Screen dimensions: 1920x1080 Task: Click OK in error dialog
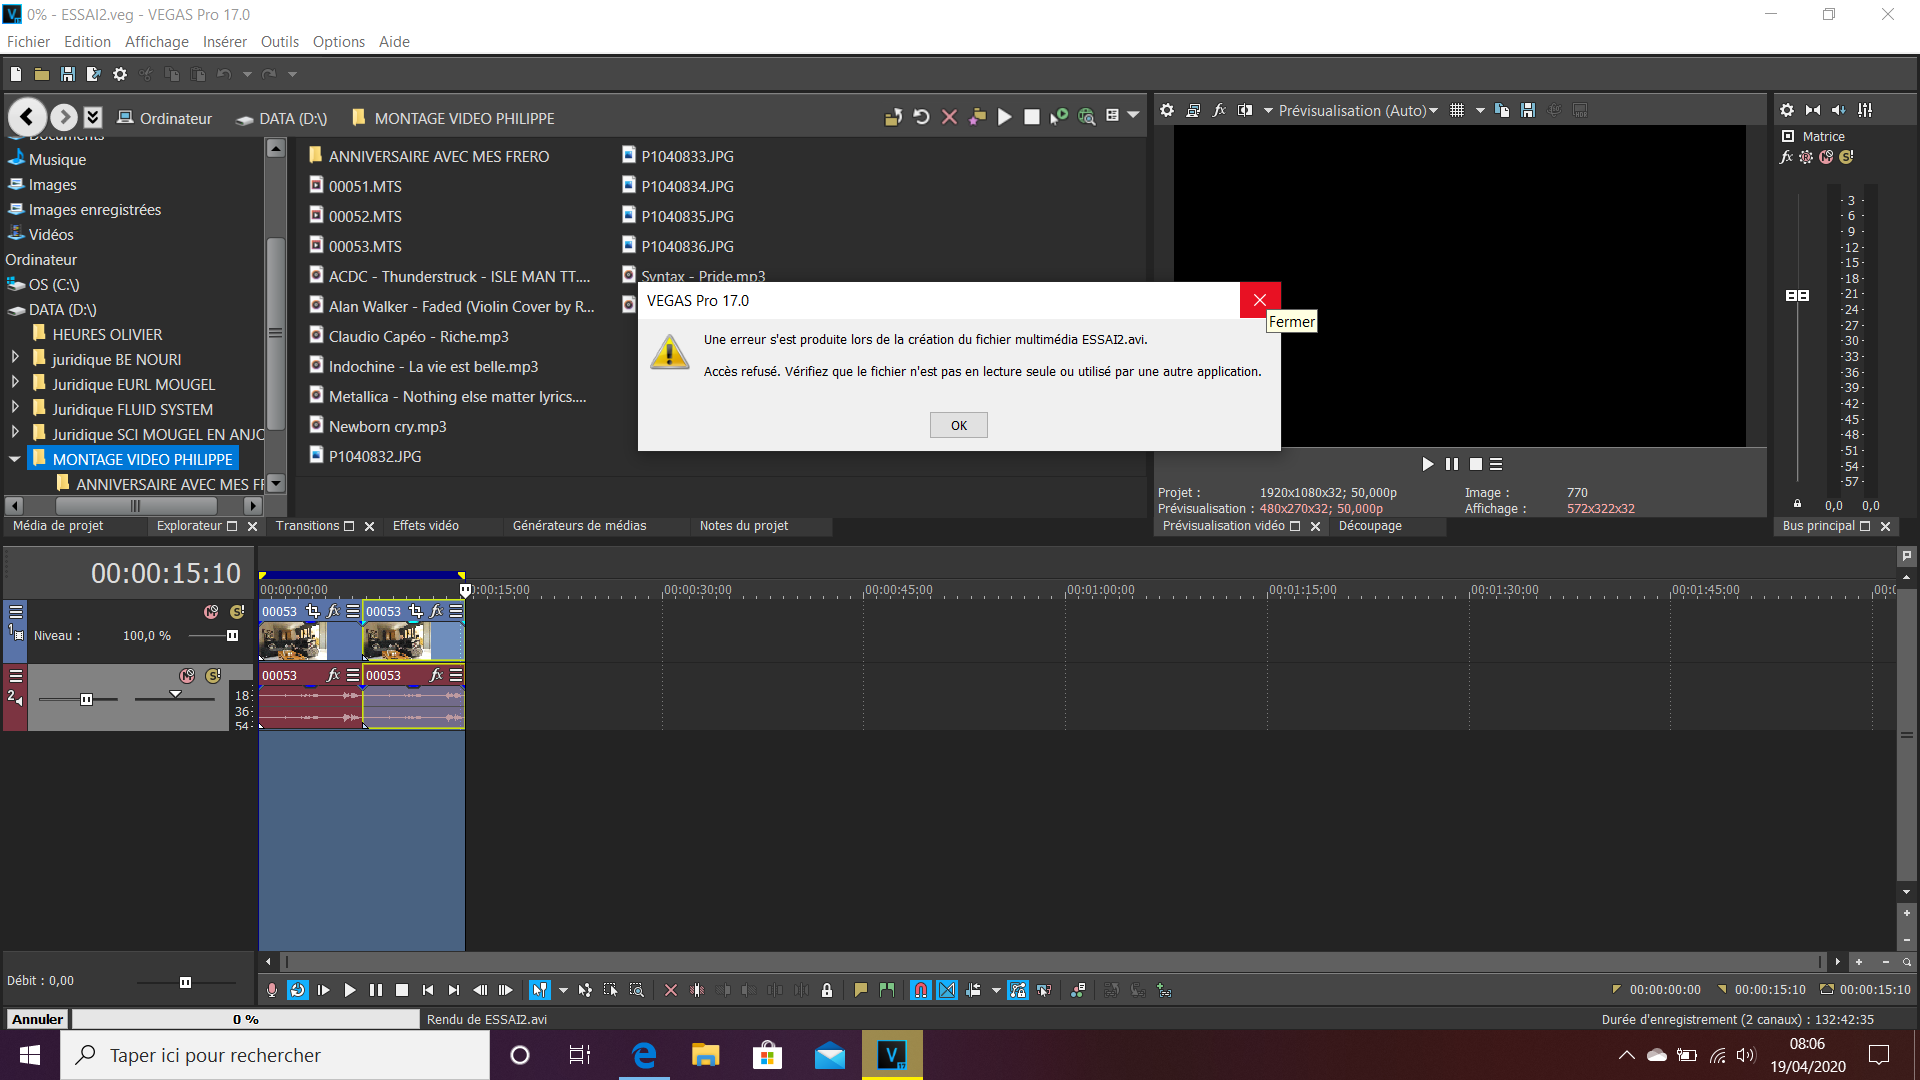pyautogui.click(x=958, y=425)
